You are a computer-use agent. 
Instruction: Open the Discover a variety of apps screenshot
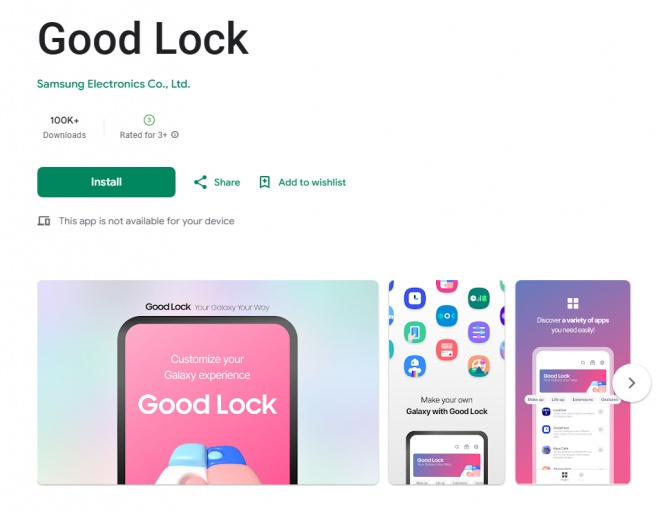coord(572,382)
